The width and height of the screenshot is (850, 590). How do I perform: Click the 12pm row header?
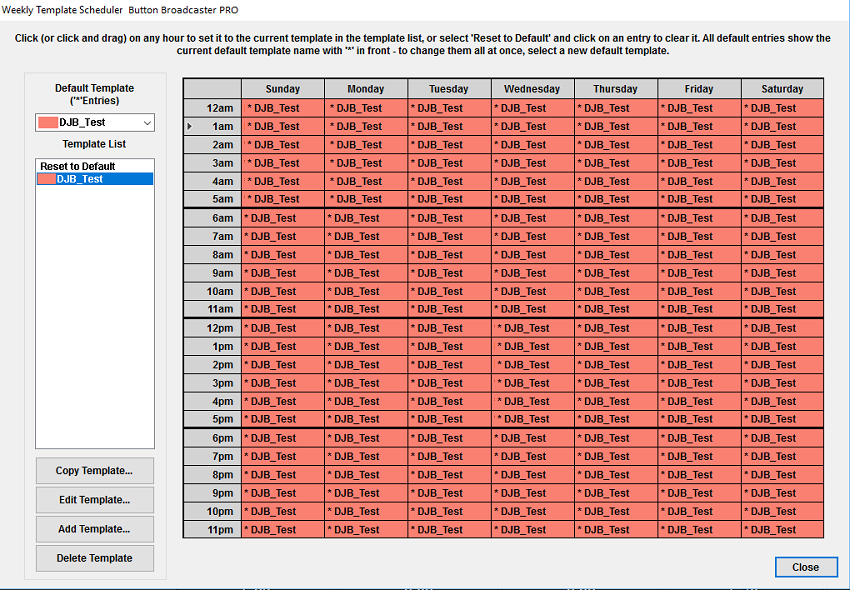point(212,328)
